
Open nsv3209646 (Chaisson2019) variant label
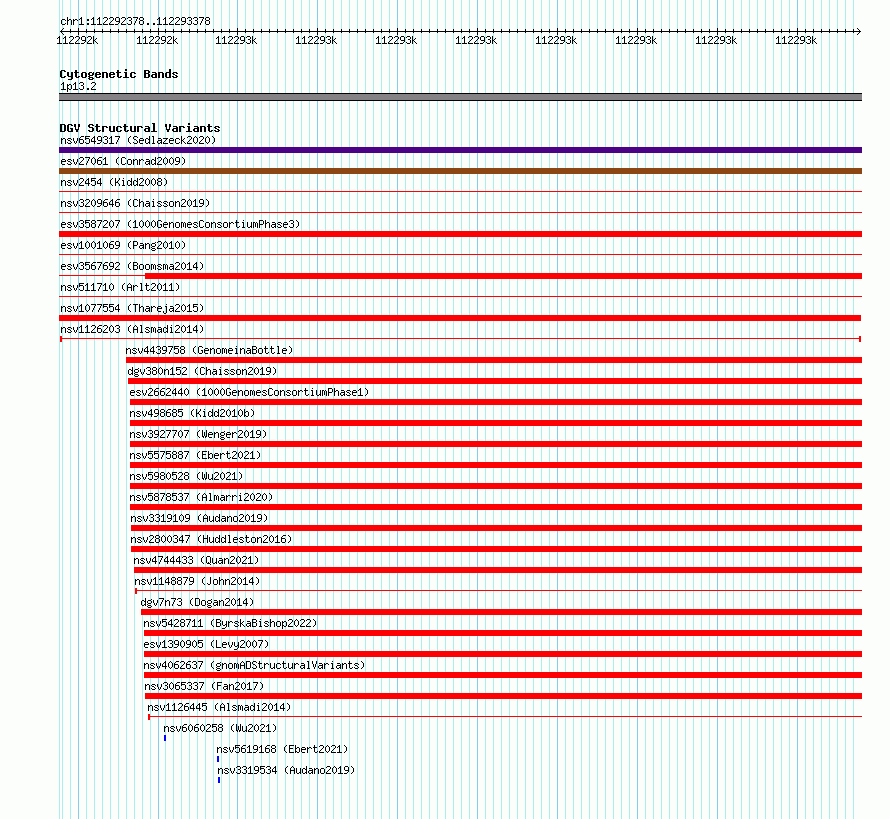coord(135,203)
